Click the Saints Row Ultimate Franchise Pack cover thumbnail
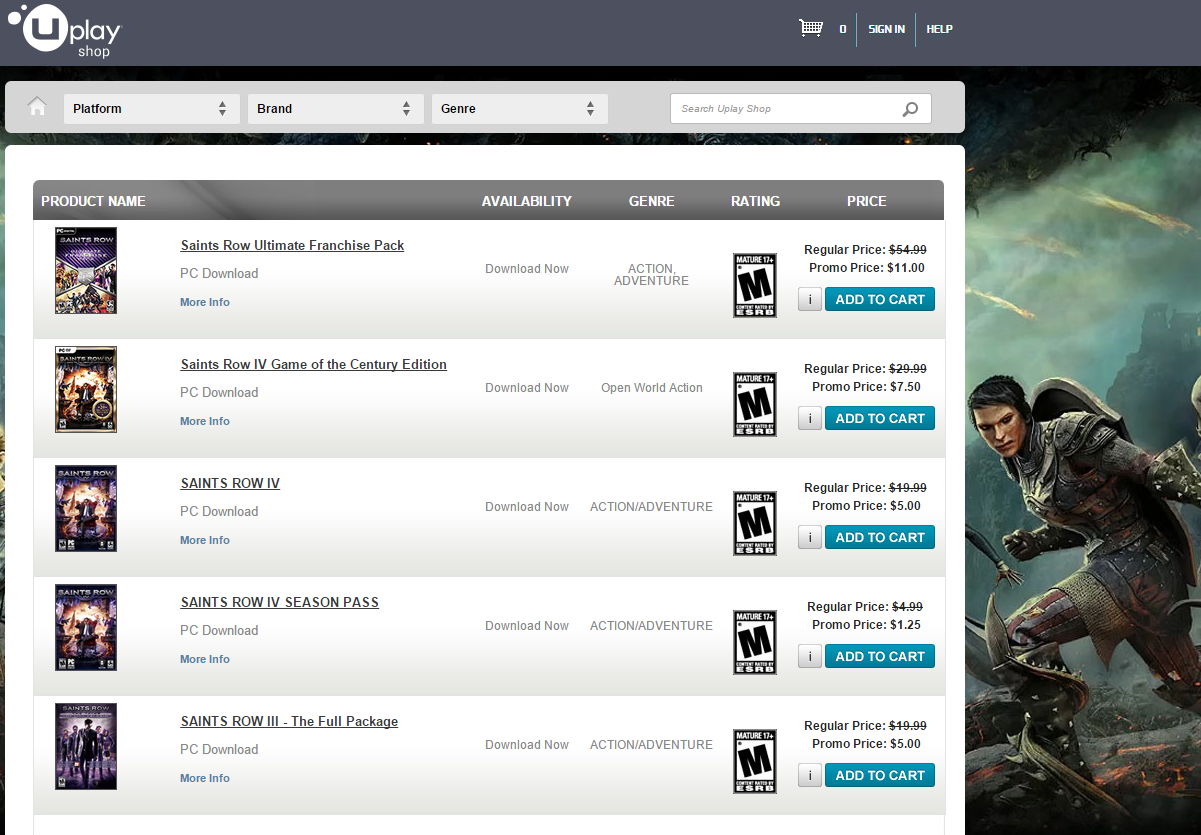The height and width of the screenshot is (835, 1201). click(86, 270)
